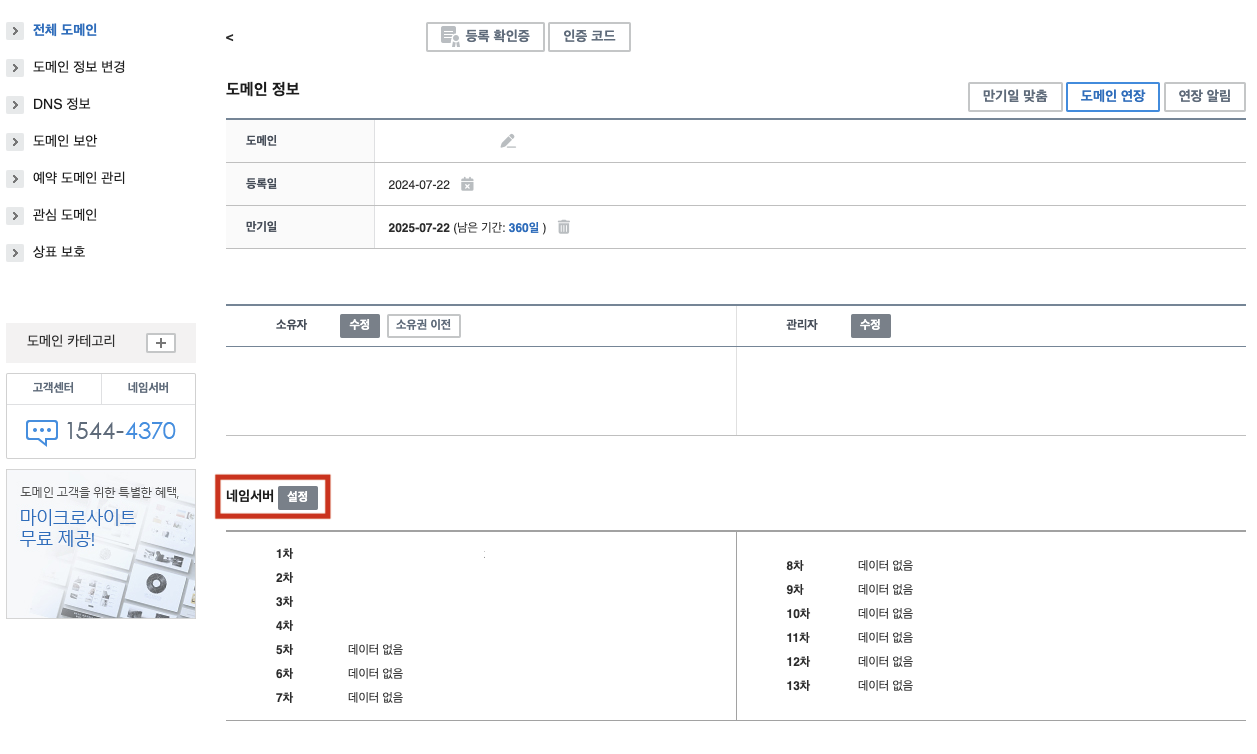Open the 도메인 보안 menu
This screenshot has height=754, width=1257.
tap(65, 141)
